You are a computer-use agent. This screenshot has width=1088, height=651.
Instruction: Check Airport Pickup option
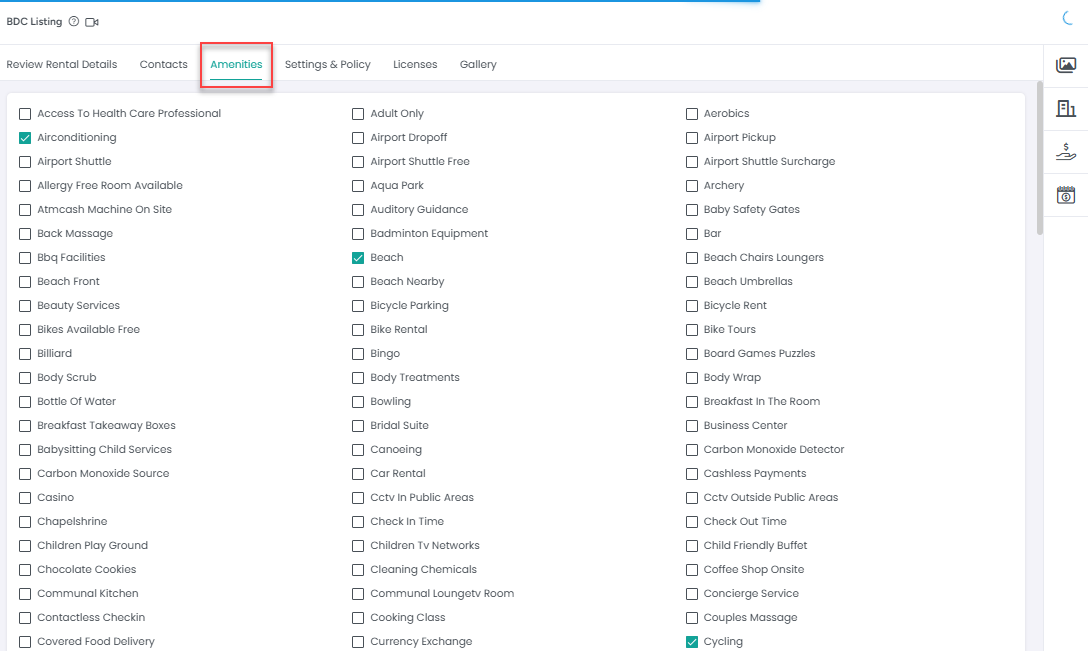(x=692, y=137)
